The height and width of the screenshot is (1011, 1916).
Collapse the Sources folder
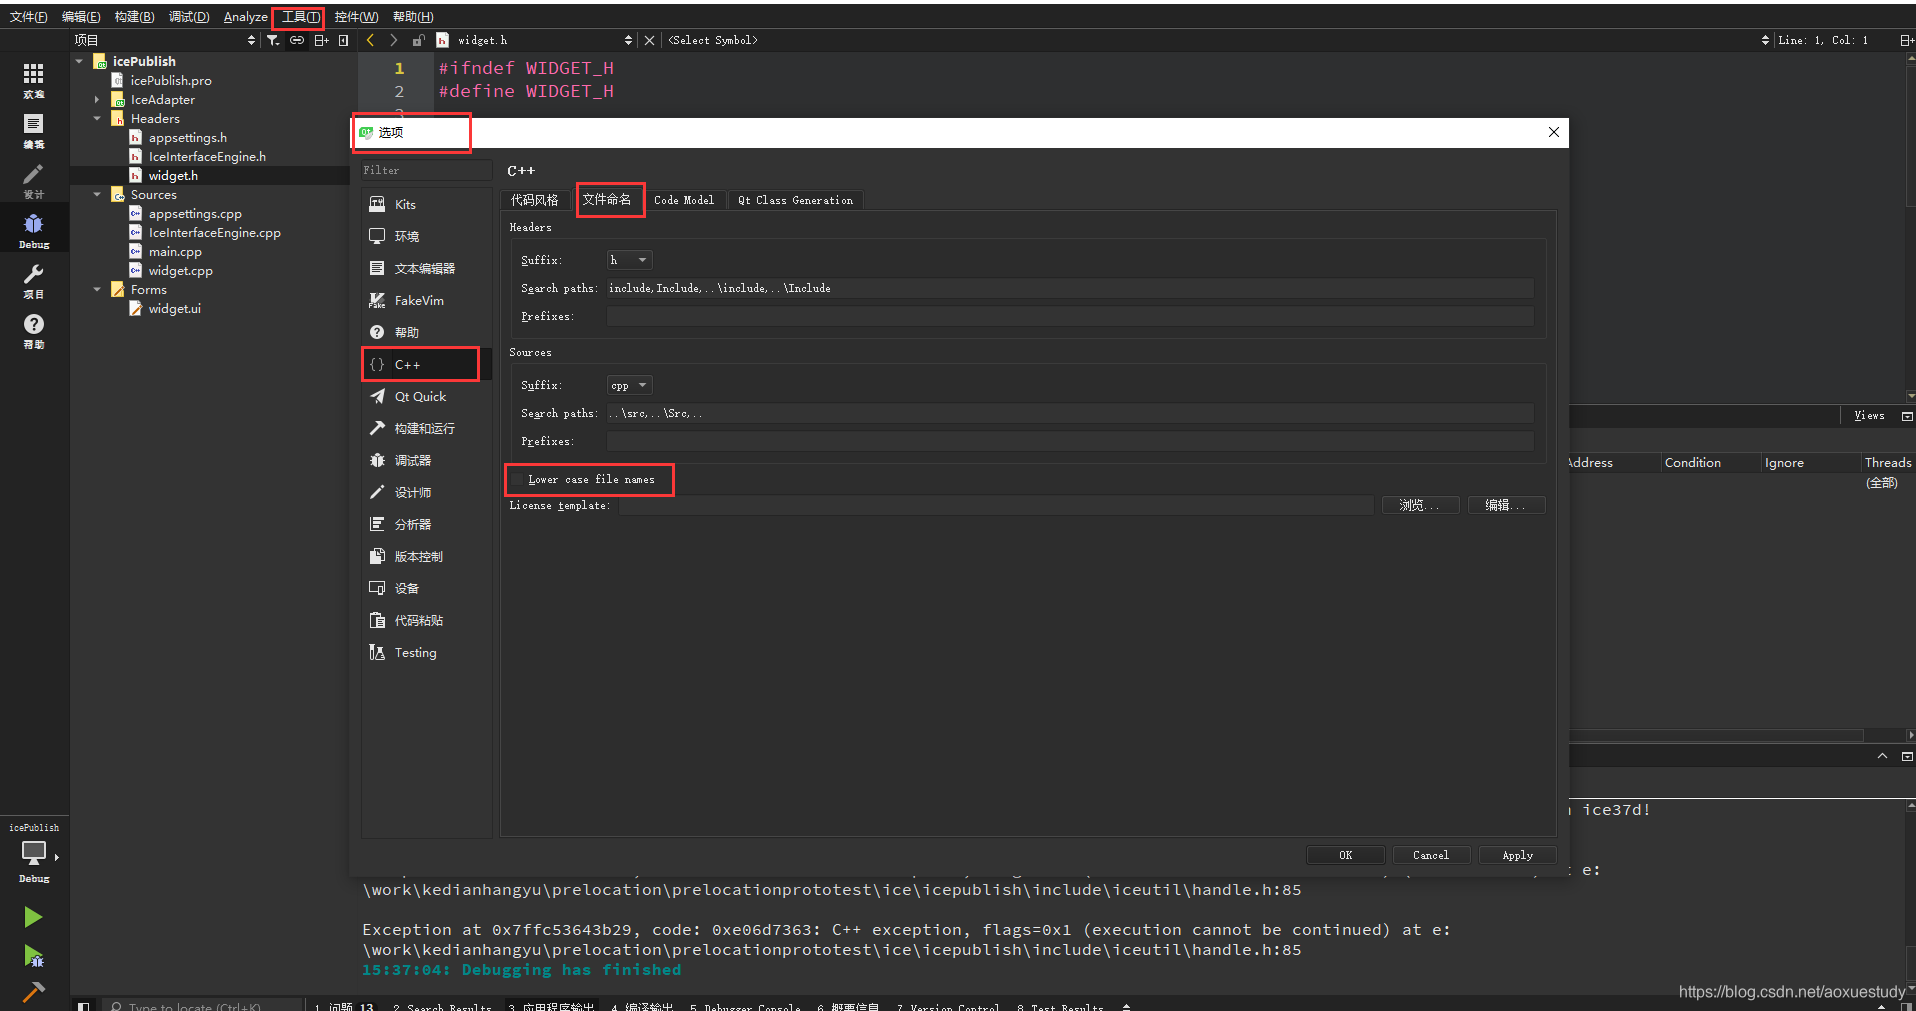coord(97,194)
